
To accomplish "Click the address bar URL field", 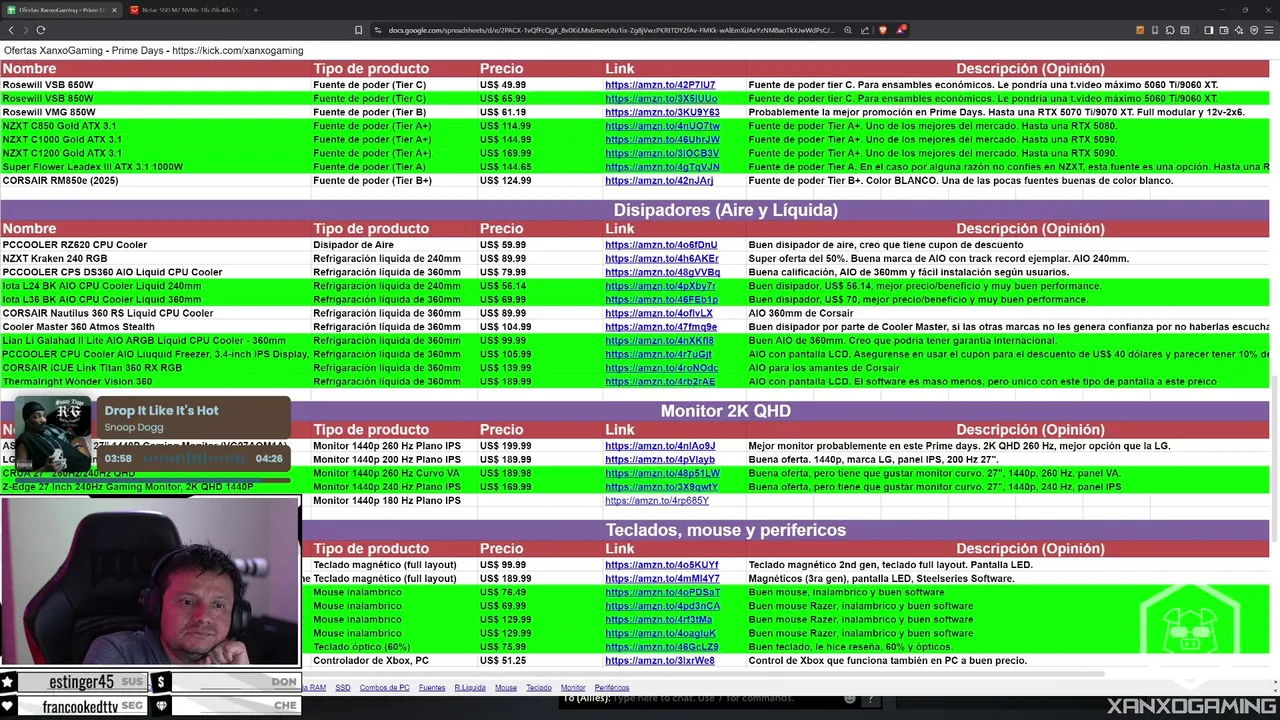I will [610, 30].
